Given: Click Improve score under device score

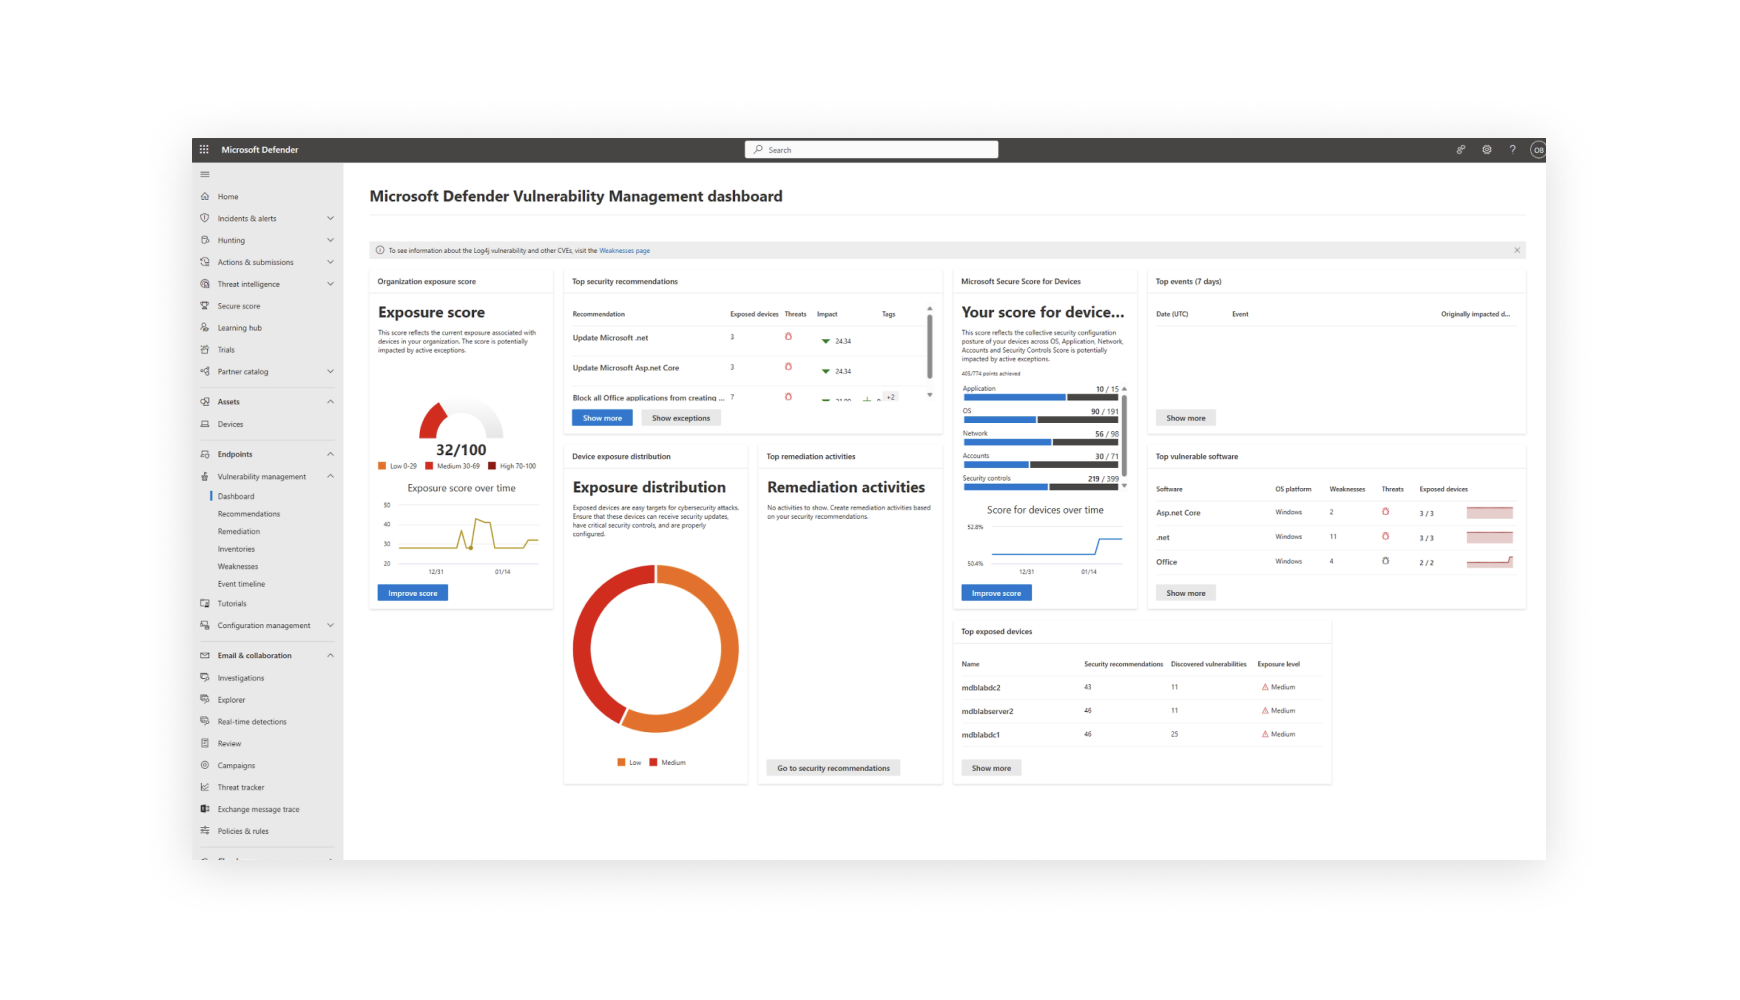Looking at the screenshot, I should tap(997, 593).
